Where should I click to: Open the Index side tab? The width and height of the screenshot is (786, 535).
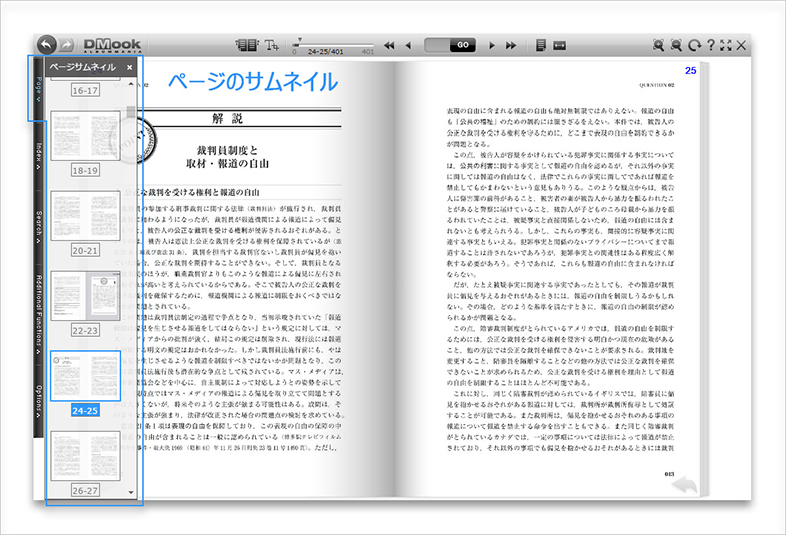click(39, 156)
